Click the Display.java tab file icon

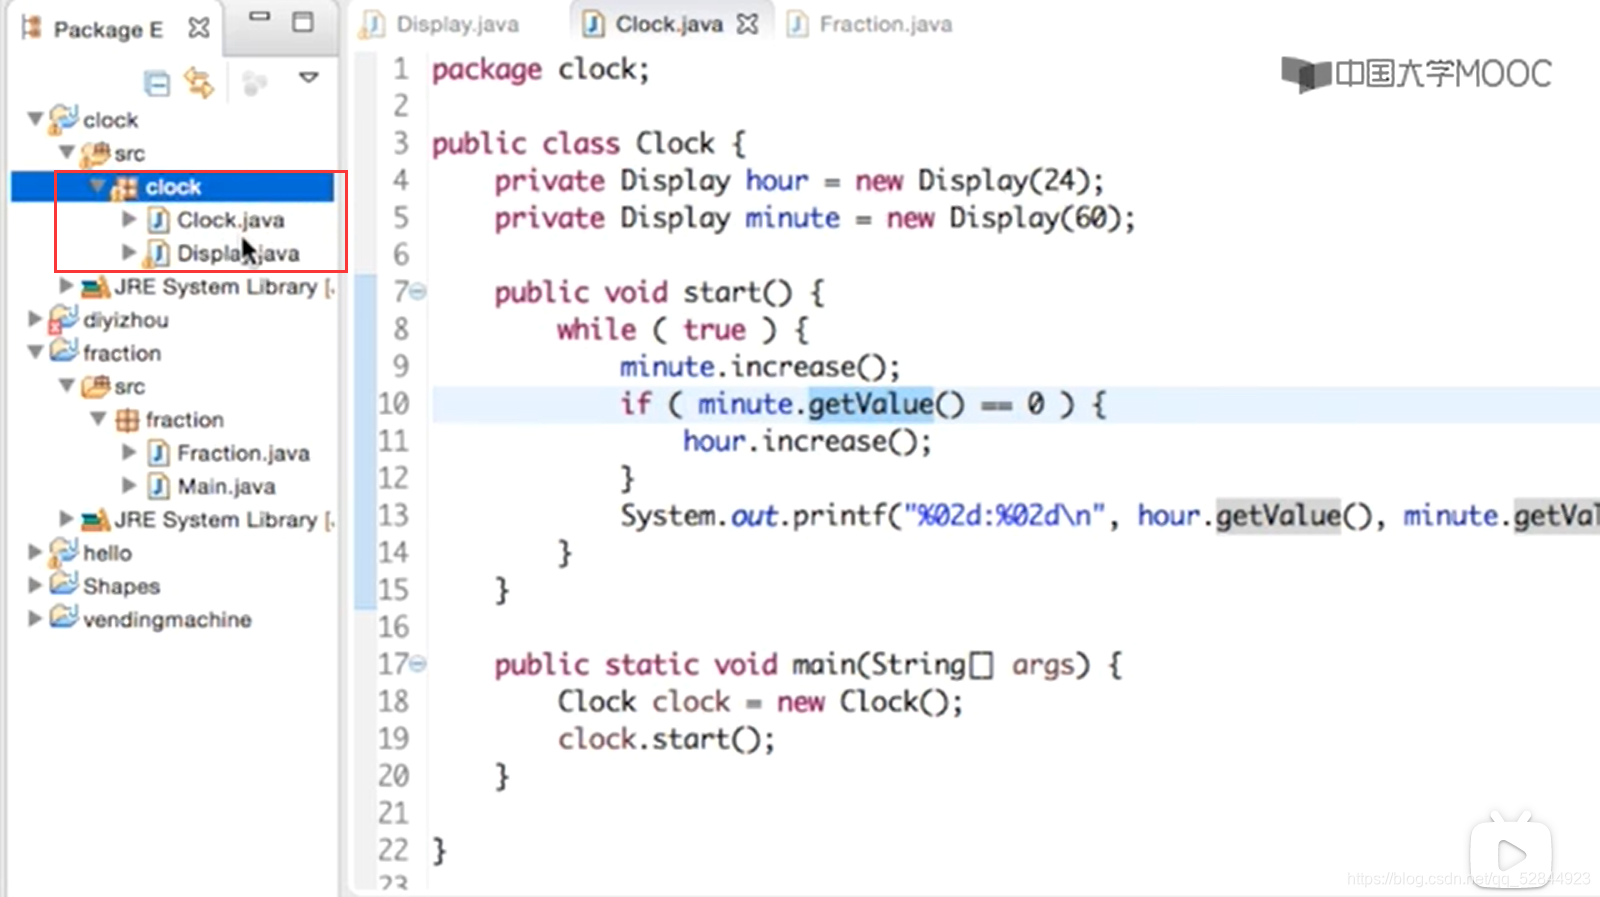coord(373,24)
